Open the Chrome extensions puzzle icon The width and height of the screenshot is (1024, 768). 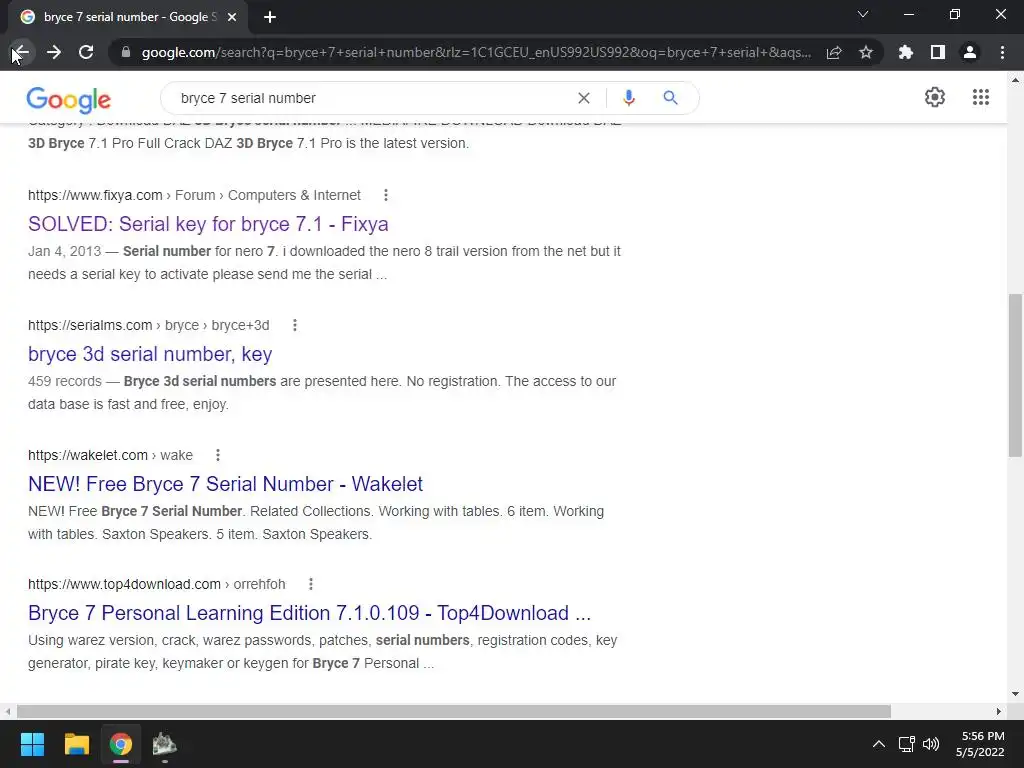906,52
